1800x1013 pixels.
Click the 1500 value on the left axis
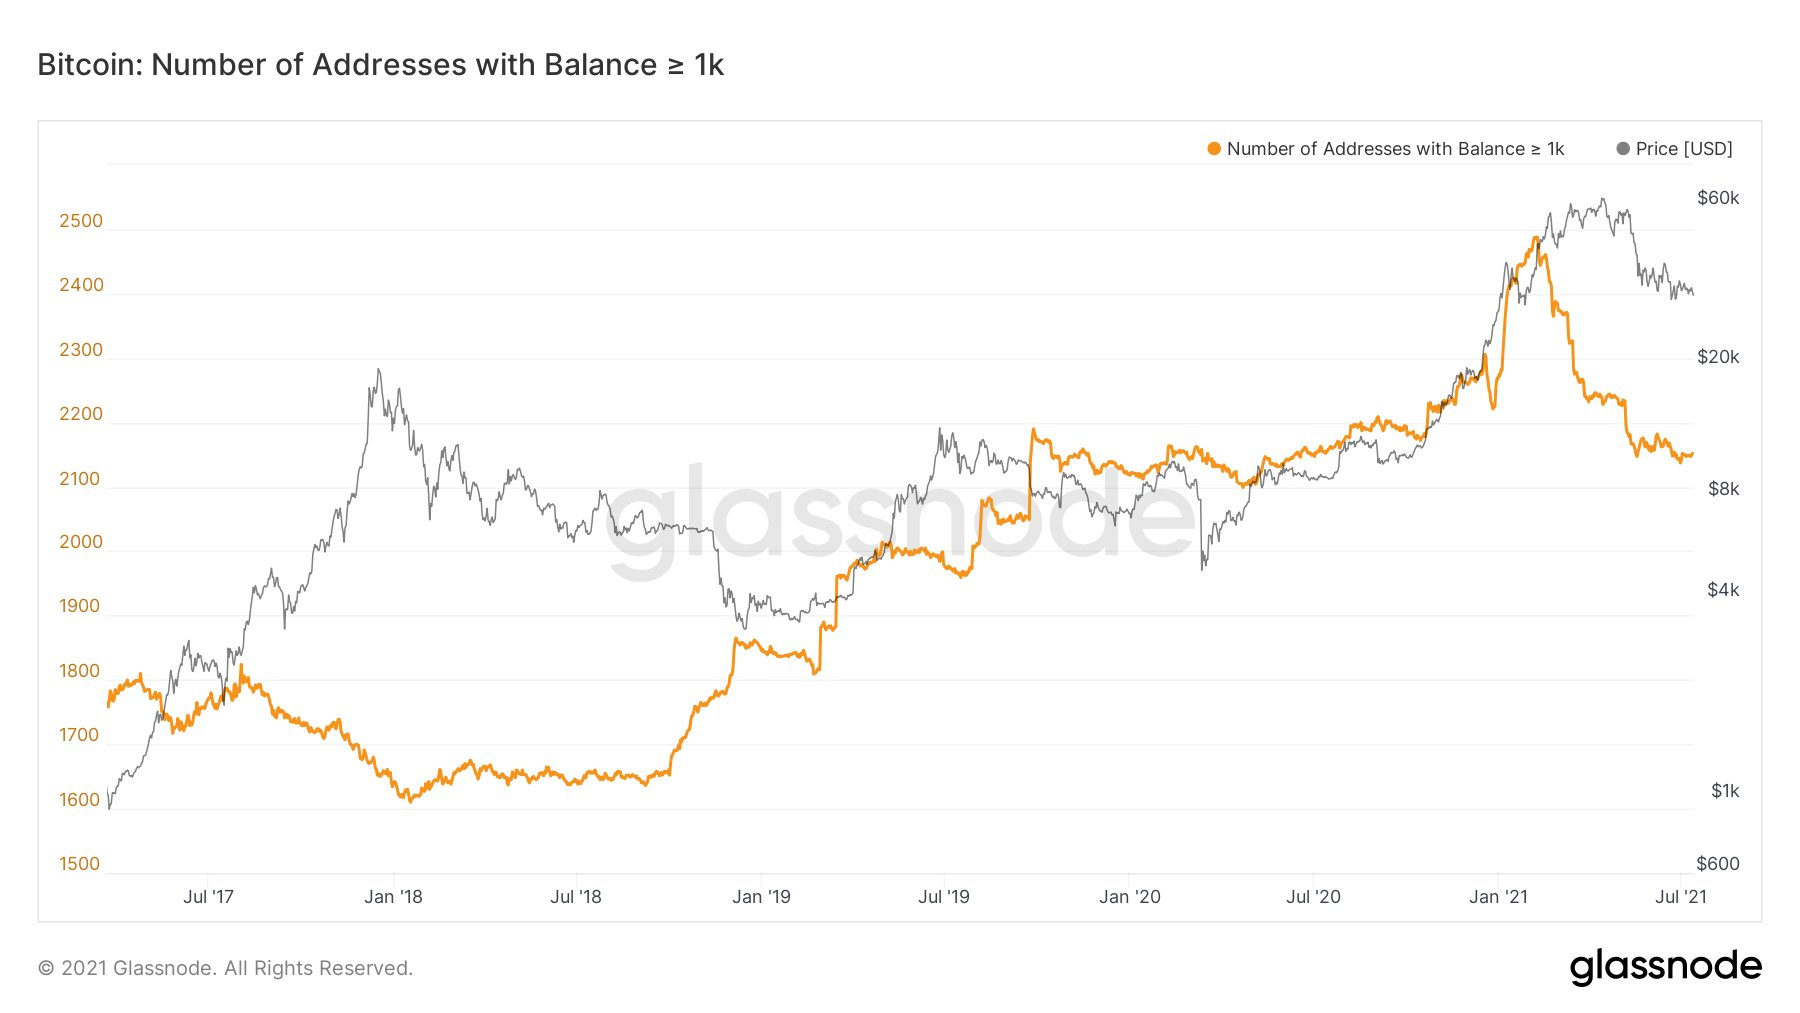80,864
